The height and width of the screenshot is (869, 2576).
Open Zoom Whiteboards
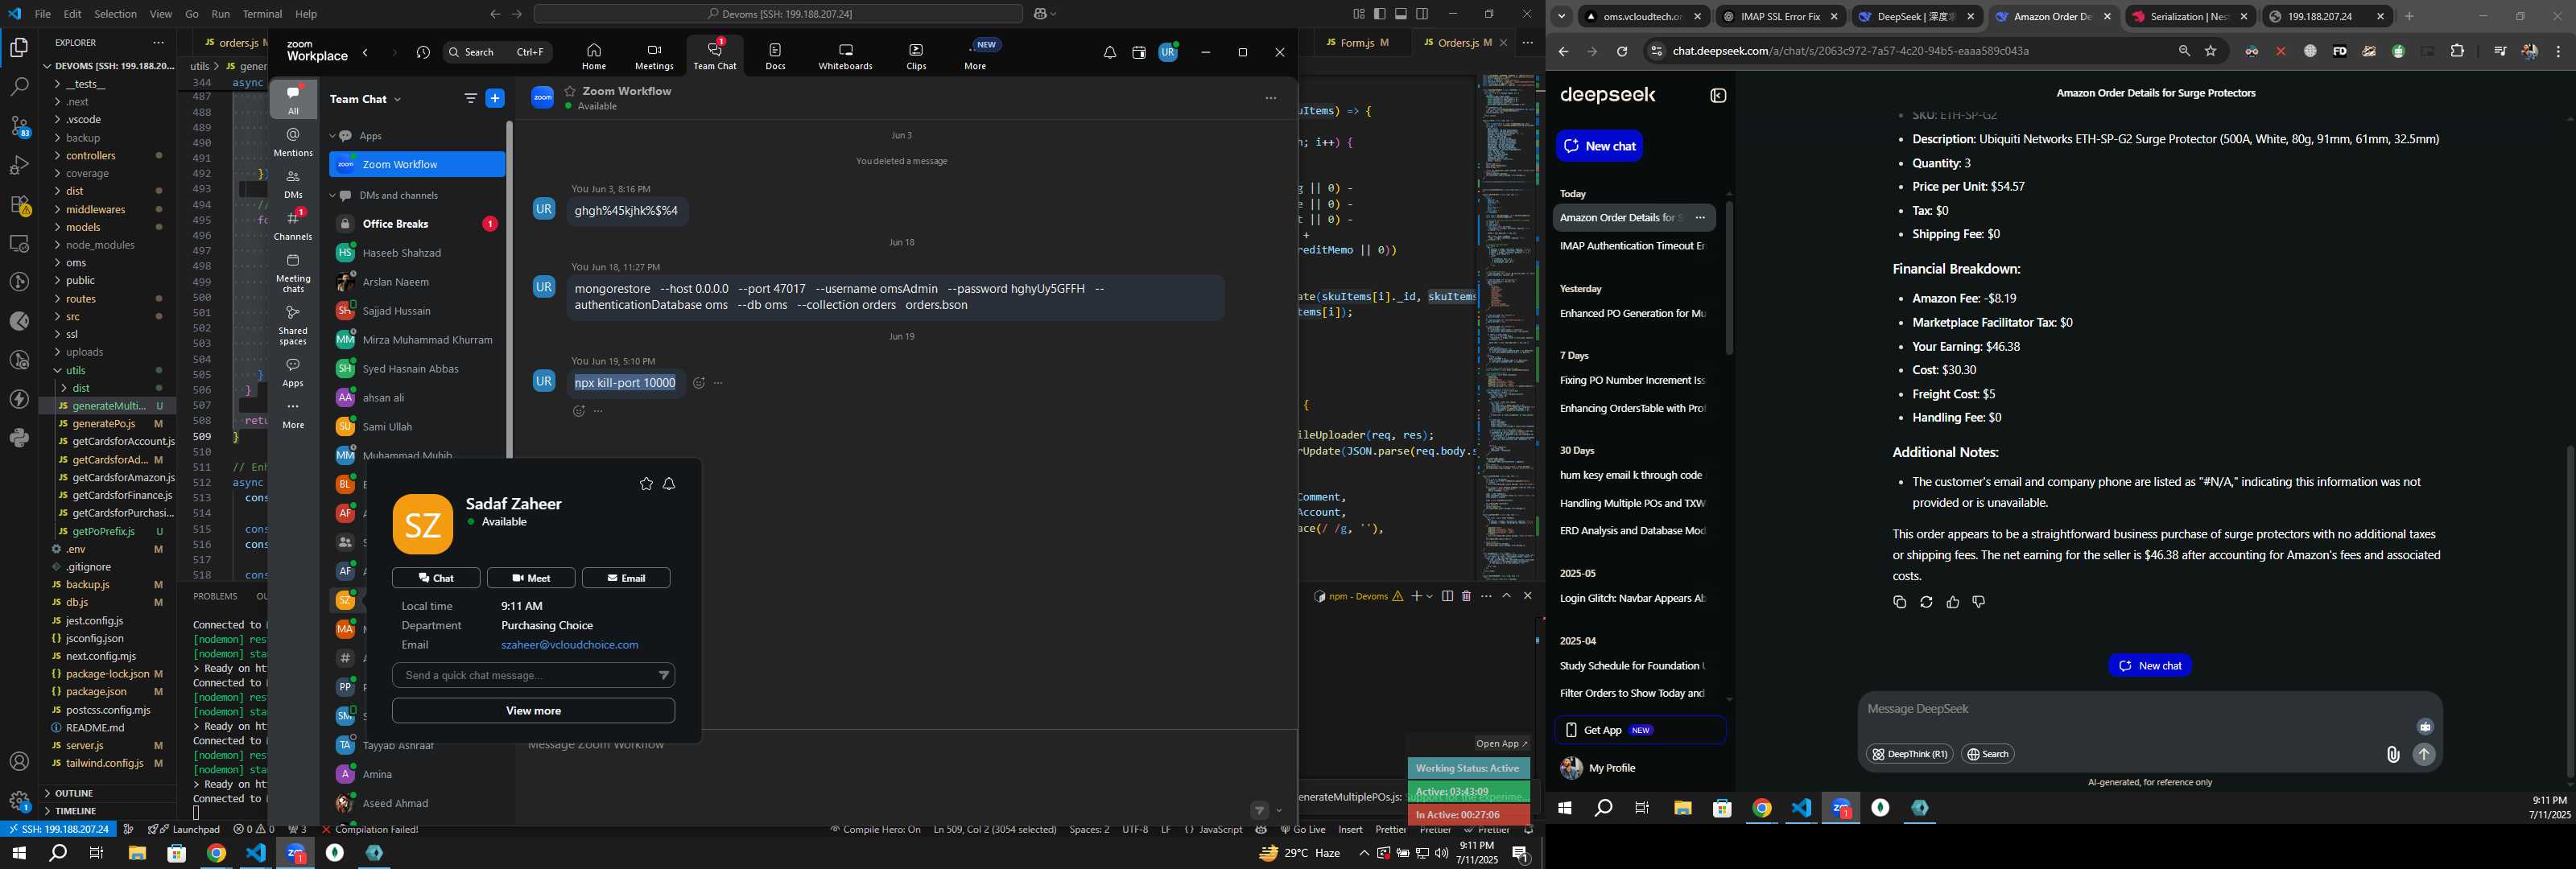pyautogui.click(x=845, y=57)
